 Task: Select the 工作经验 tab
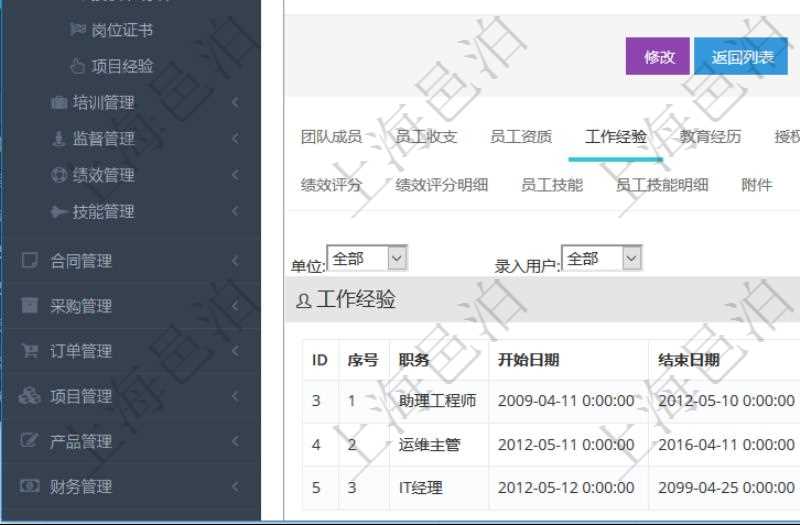coord(616,137)
